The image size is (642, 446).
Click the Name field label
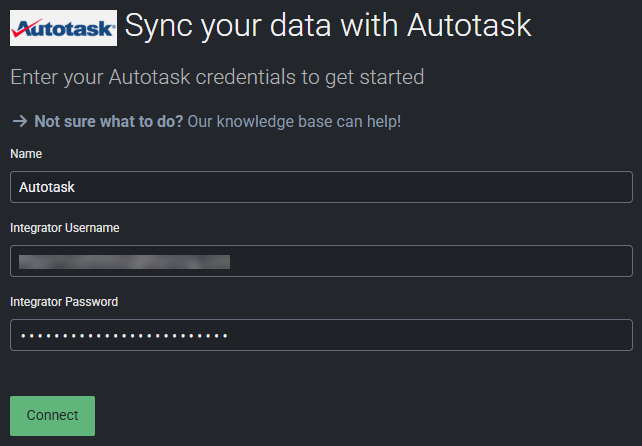[26, 154]
